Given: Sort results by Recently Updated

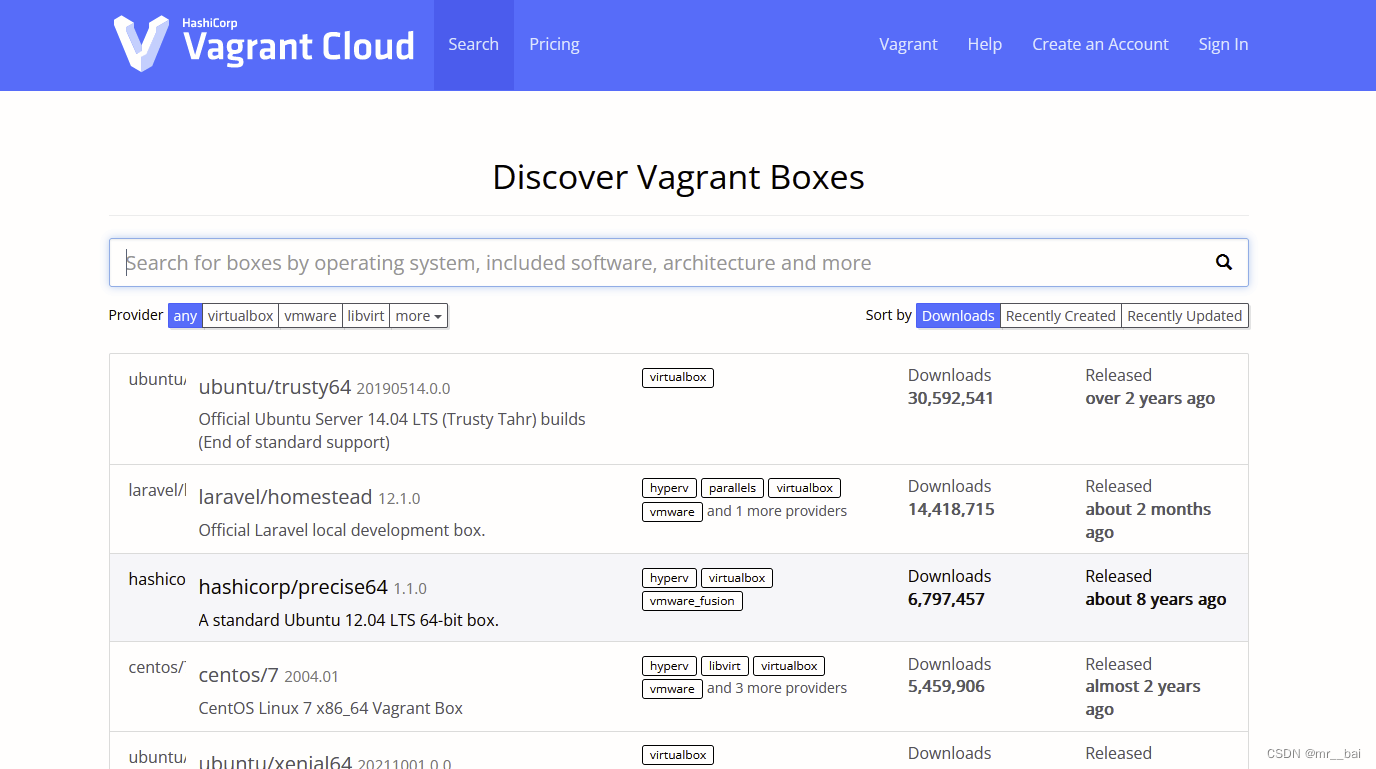Looking at the screenshot, I should 1184,315.
